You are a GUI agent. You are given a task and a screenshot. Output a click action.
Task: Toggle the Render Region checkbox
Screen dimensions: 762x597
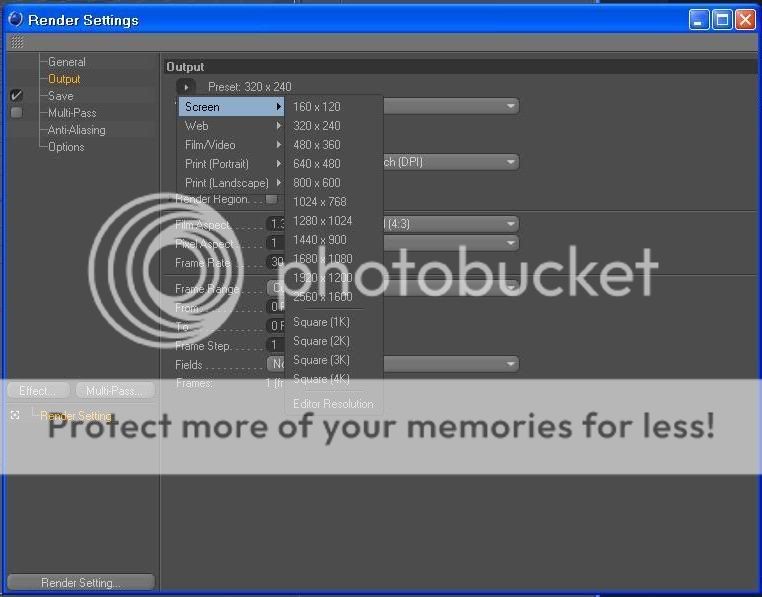pos(271,199)
